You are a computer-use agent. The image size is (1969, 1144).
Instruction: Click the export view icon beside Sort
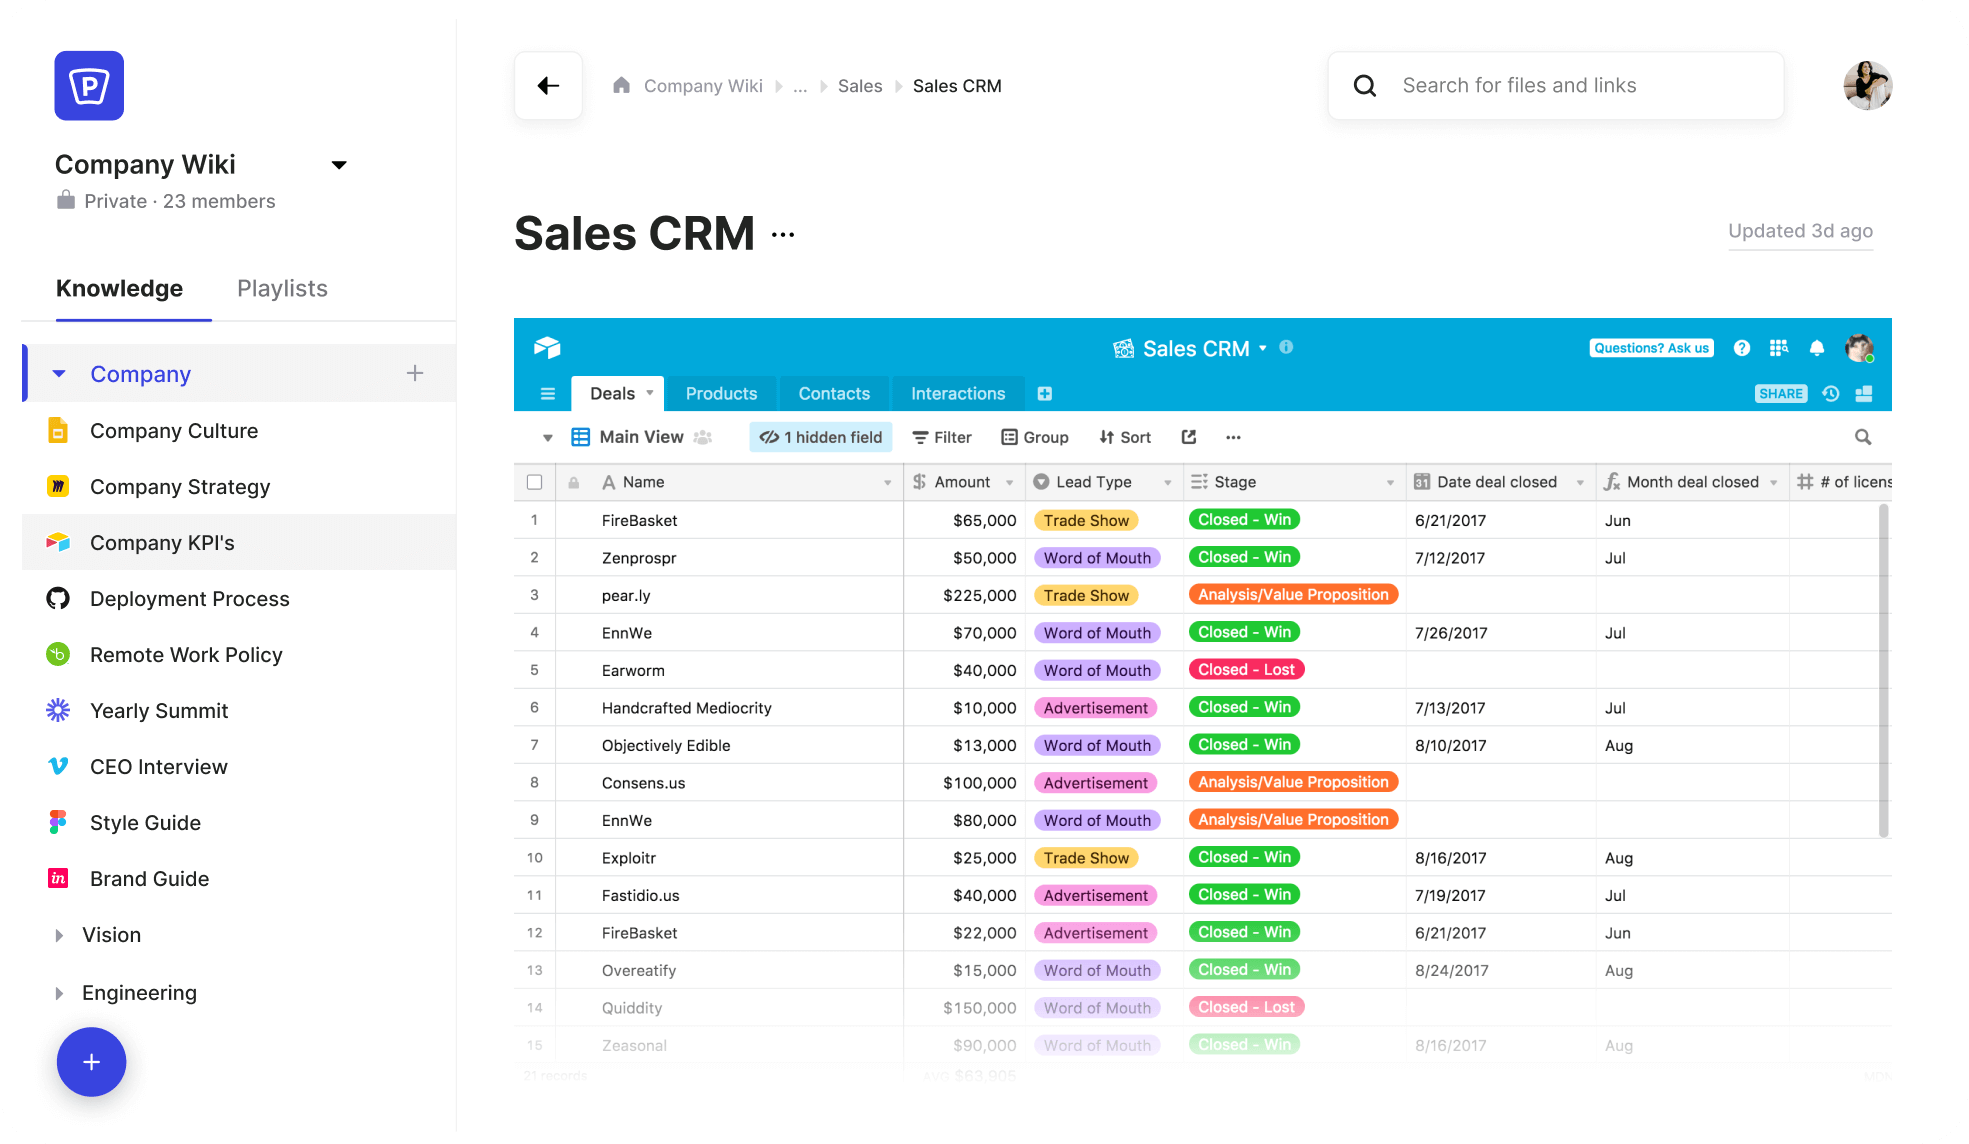(1189, 437)
